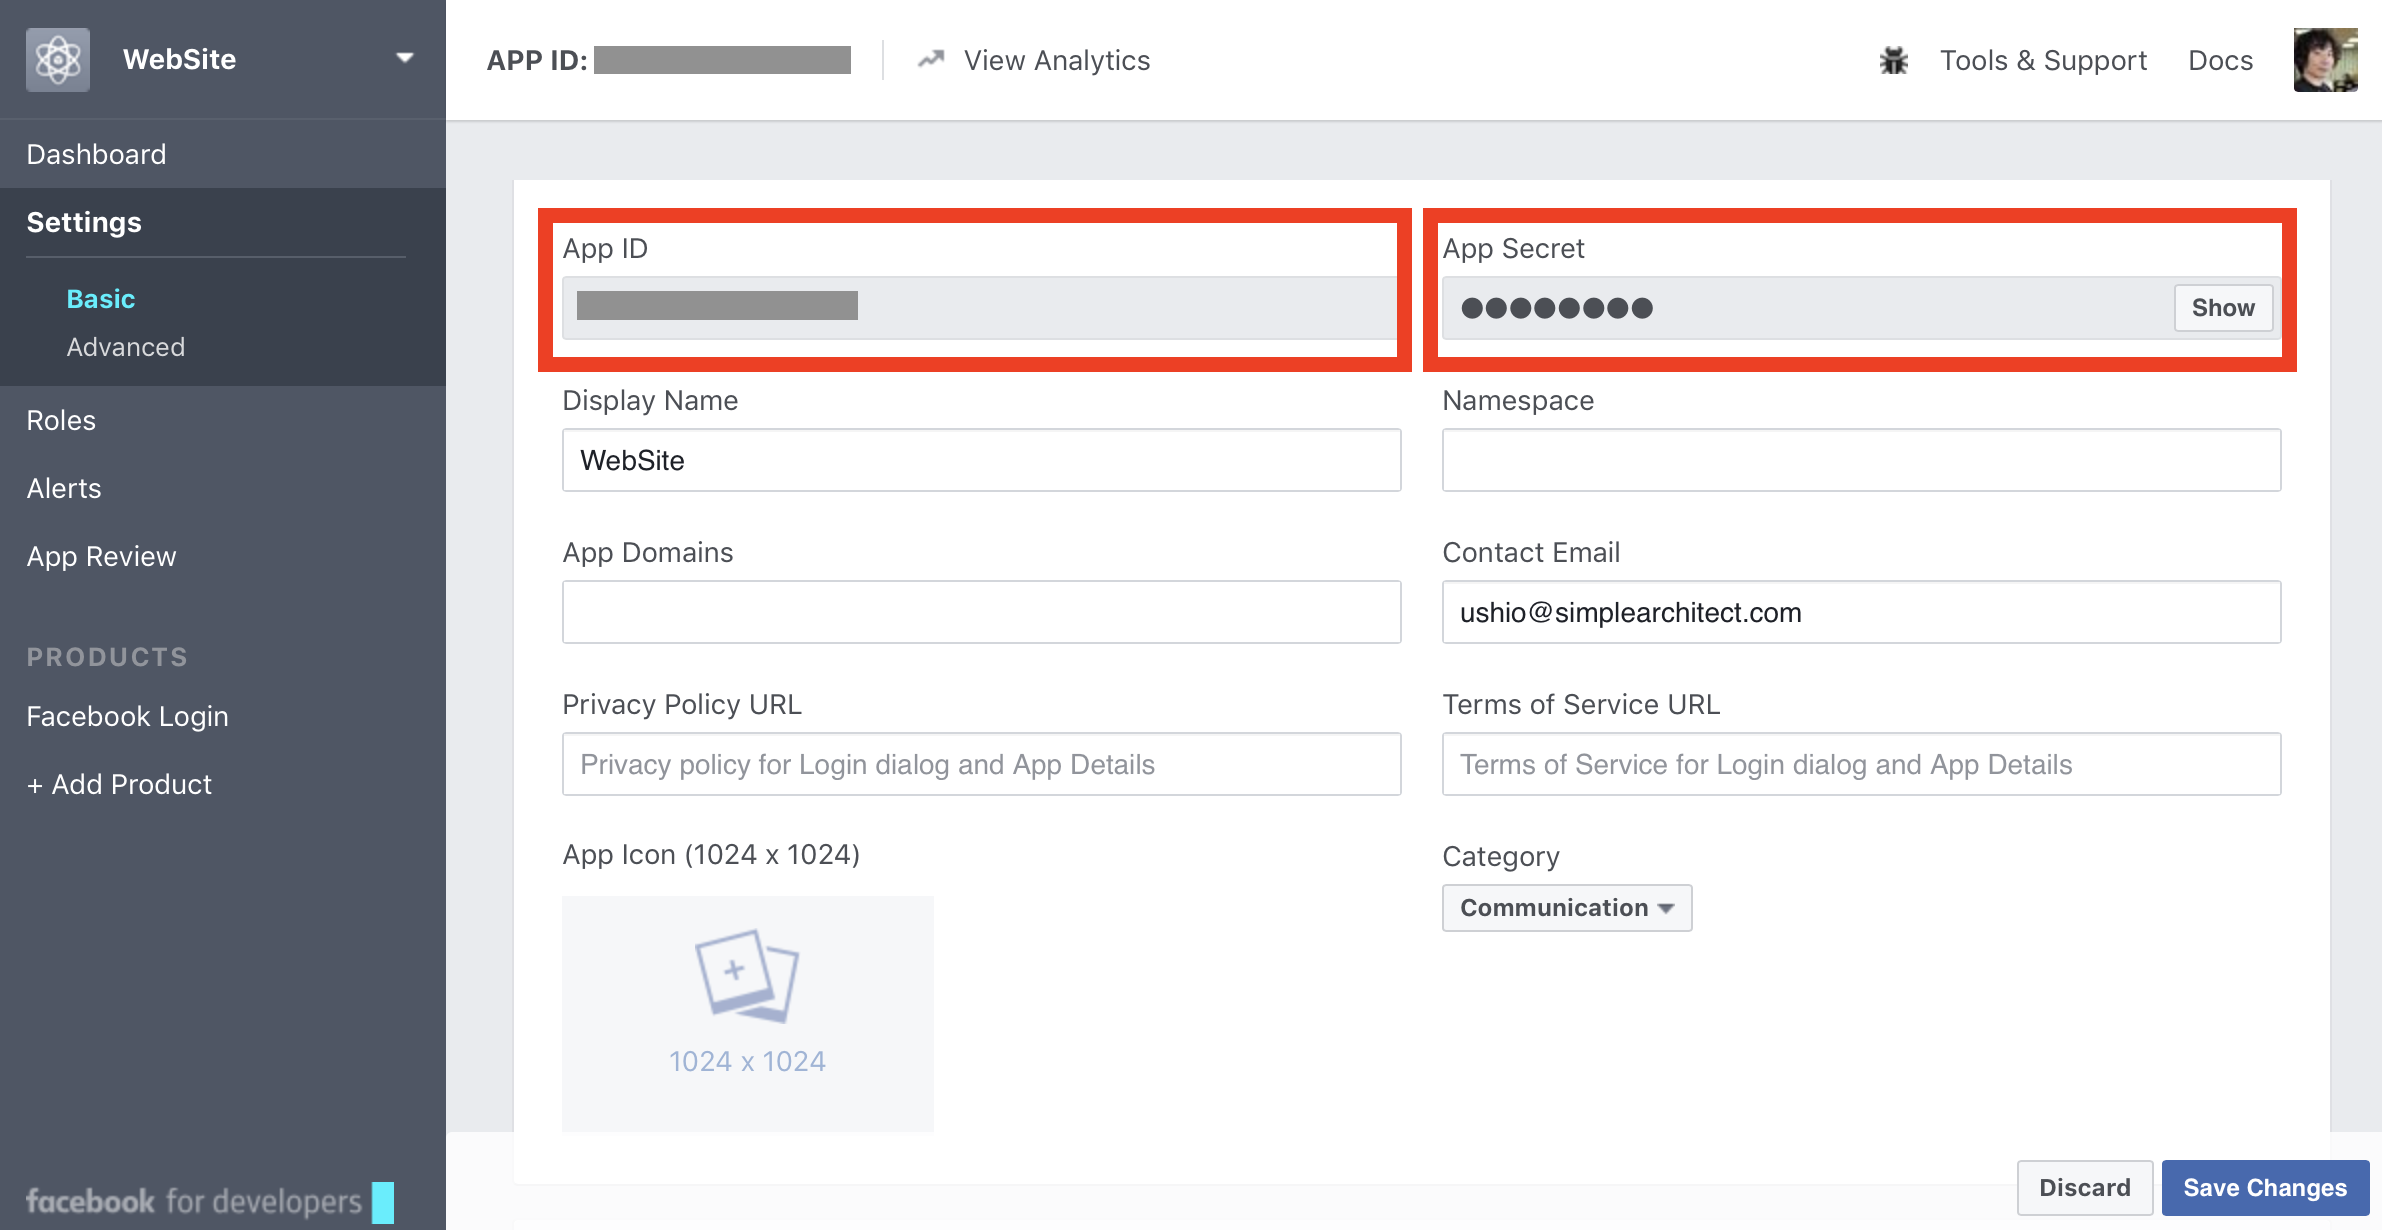Click Save Changes button
The height and width of the screenshot is (1230, 2382).
[x=2265, y=1187]
